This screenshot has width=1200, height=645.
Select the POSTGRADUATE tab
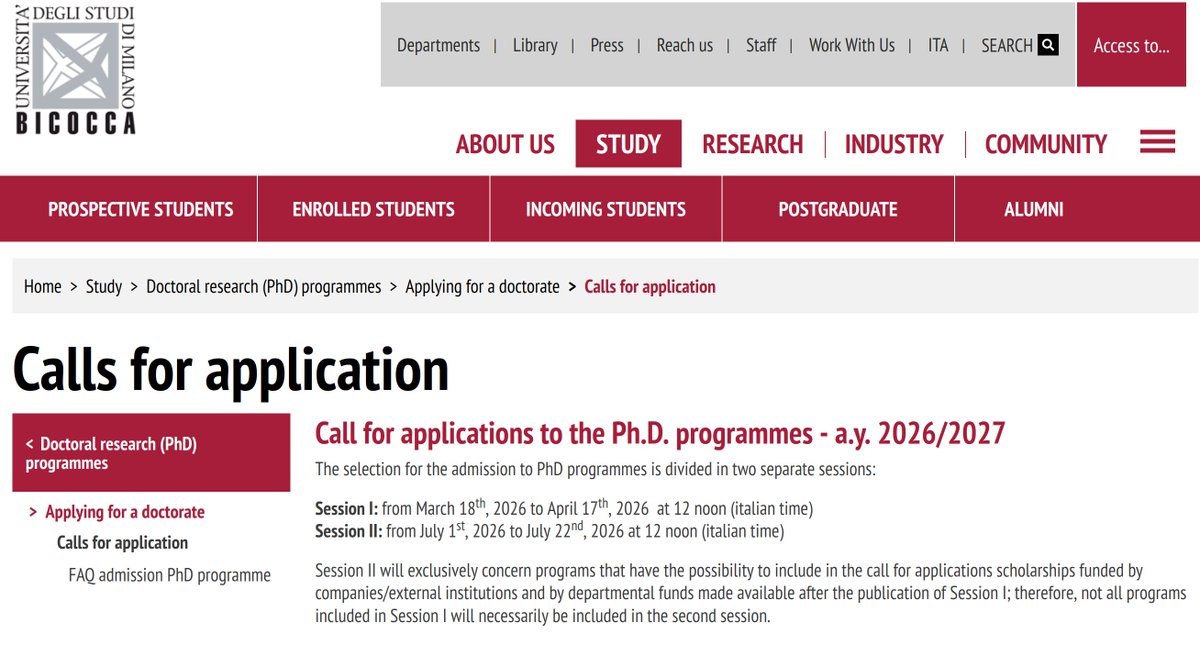coord(838,209)
